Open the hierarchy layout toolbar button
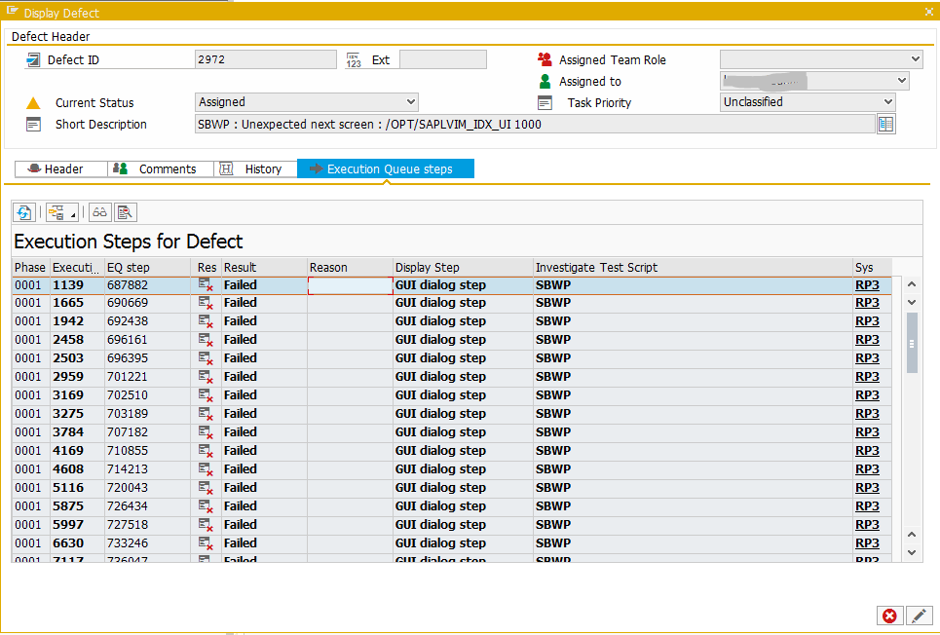Screen dimensions: 940x635 61,212
